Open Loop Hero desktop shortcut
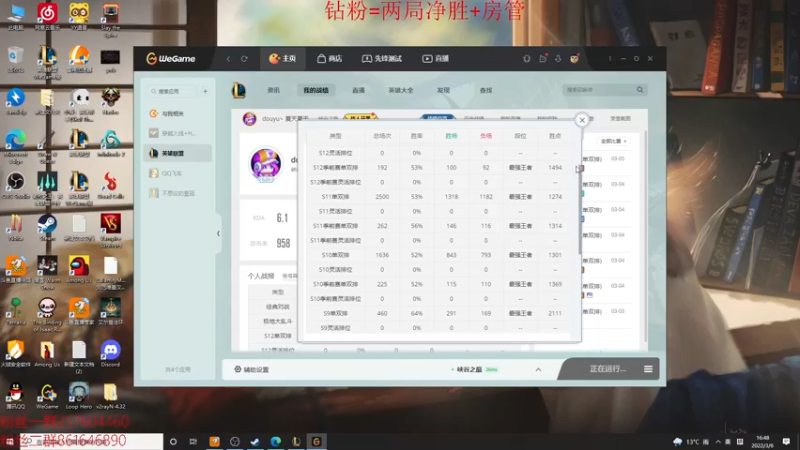 pos(79,396)
